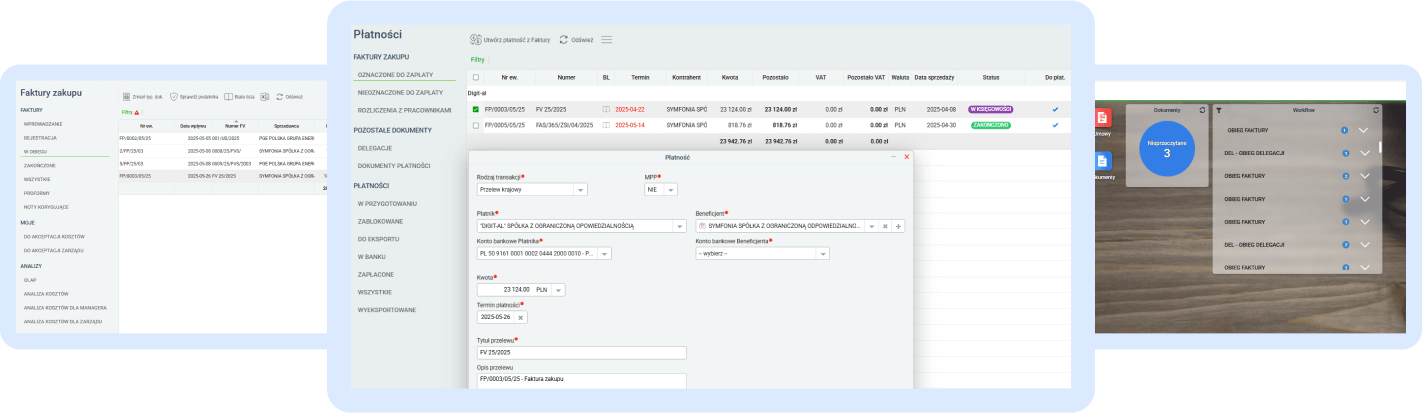The height and width of the screenshot is (413, 1422).
Task: Open the Rodzaj transakcji dropdown
Action: click(580, 189)
